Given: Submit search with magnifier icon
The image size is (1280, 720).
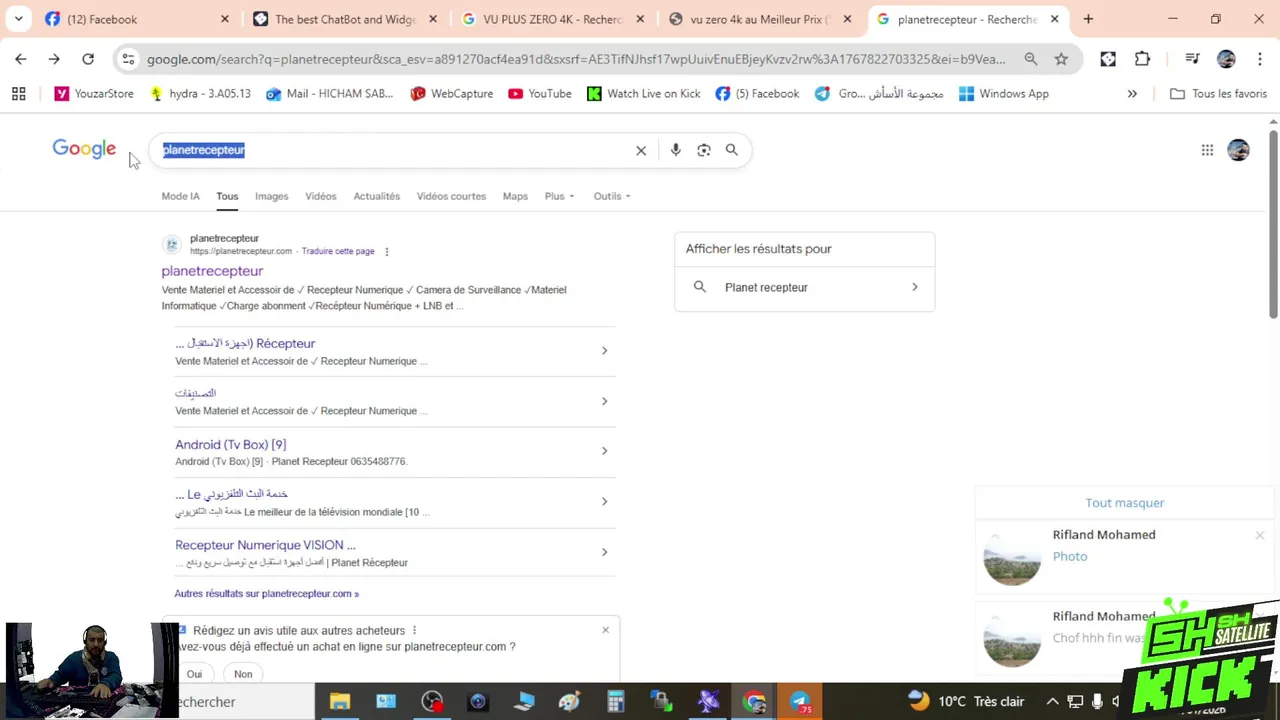Looking at the screenshot, I should (732, 150).
